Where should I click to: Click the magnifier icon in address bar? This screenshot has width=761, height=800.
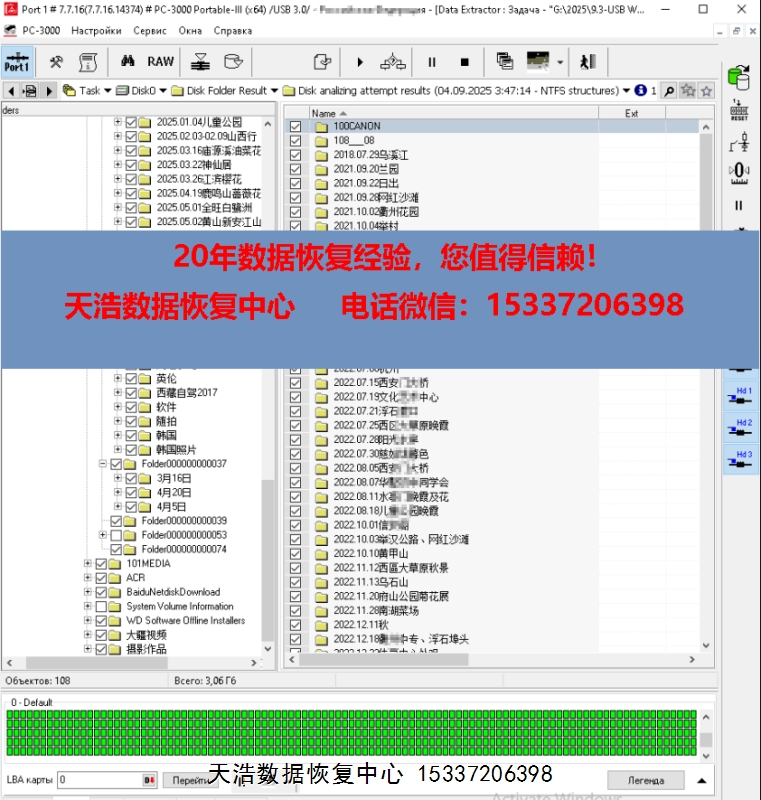(x=669, y=91)
